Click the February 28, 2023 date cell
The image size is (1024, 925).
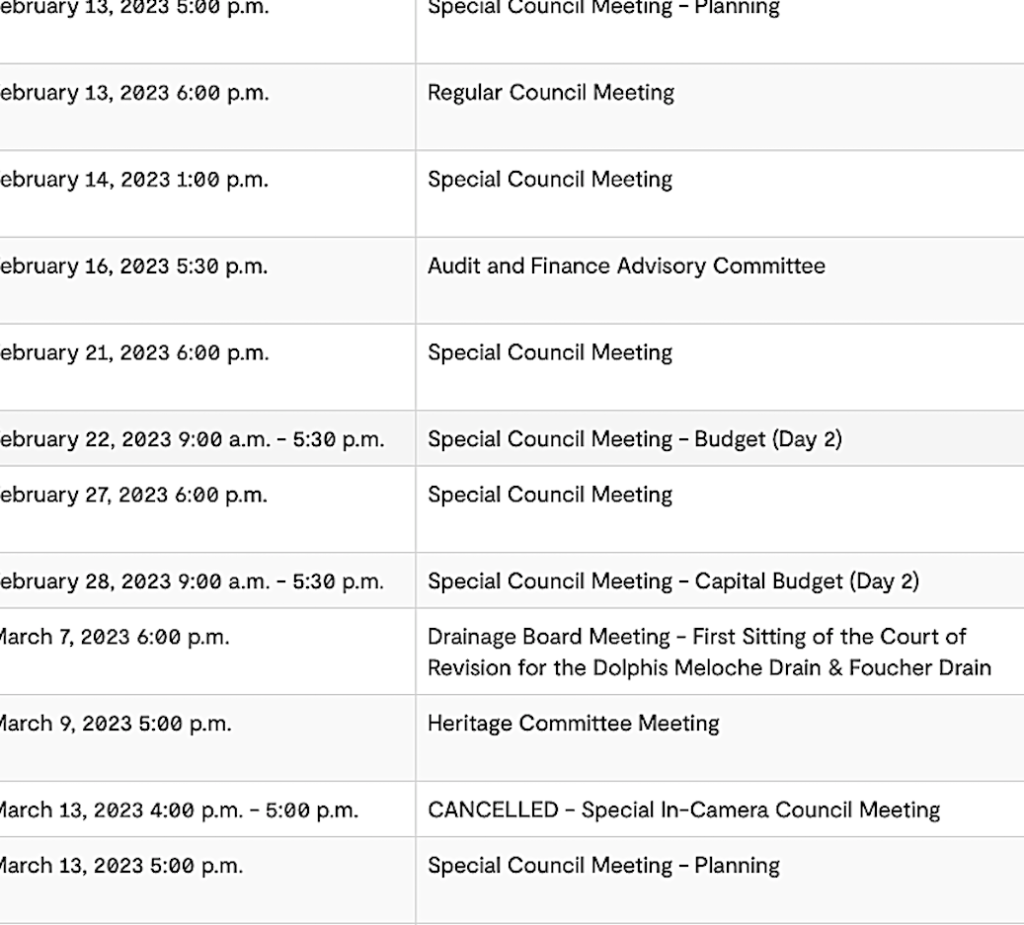coord(192,581)
